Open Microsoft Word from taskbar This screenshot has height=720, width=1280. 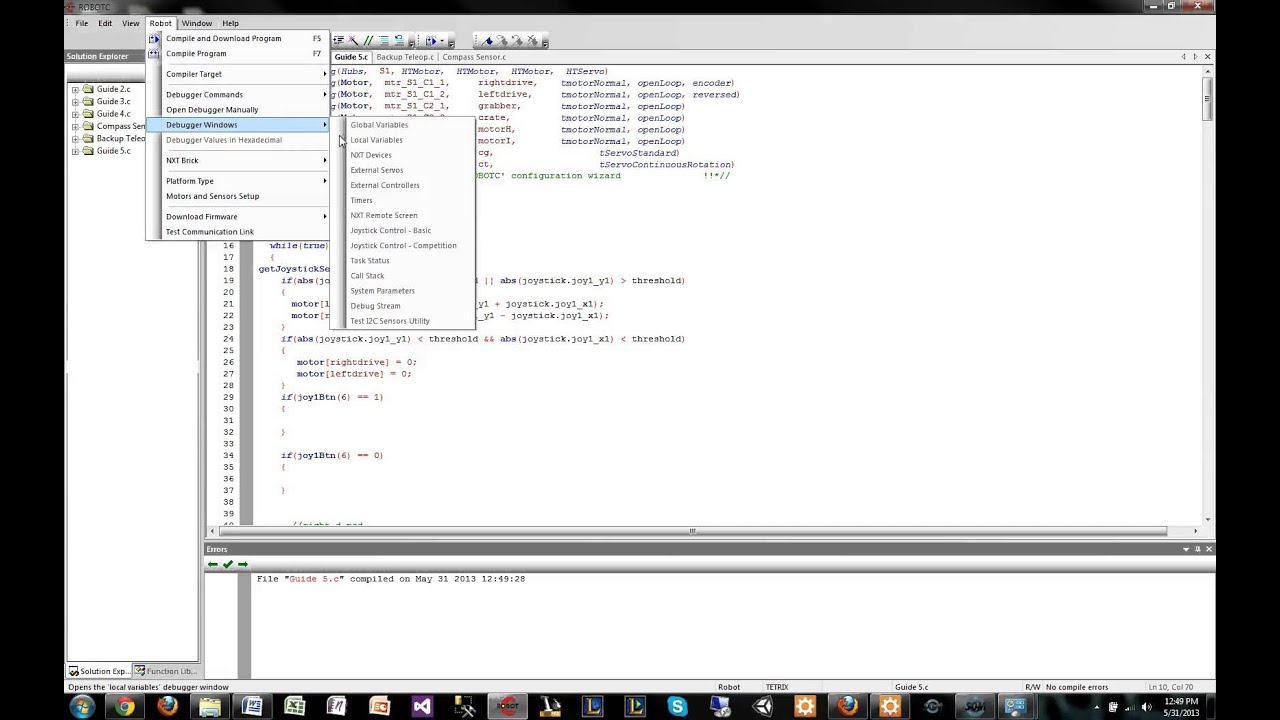click(252, 707)
